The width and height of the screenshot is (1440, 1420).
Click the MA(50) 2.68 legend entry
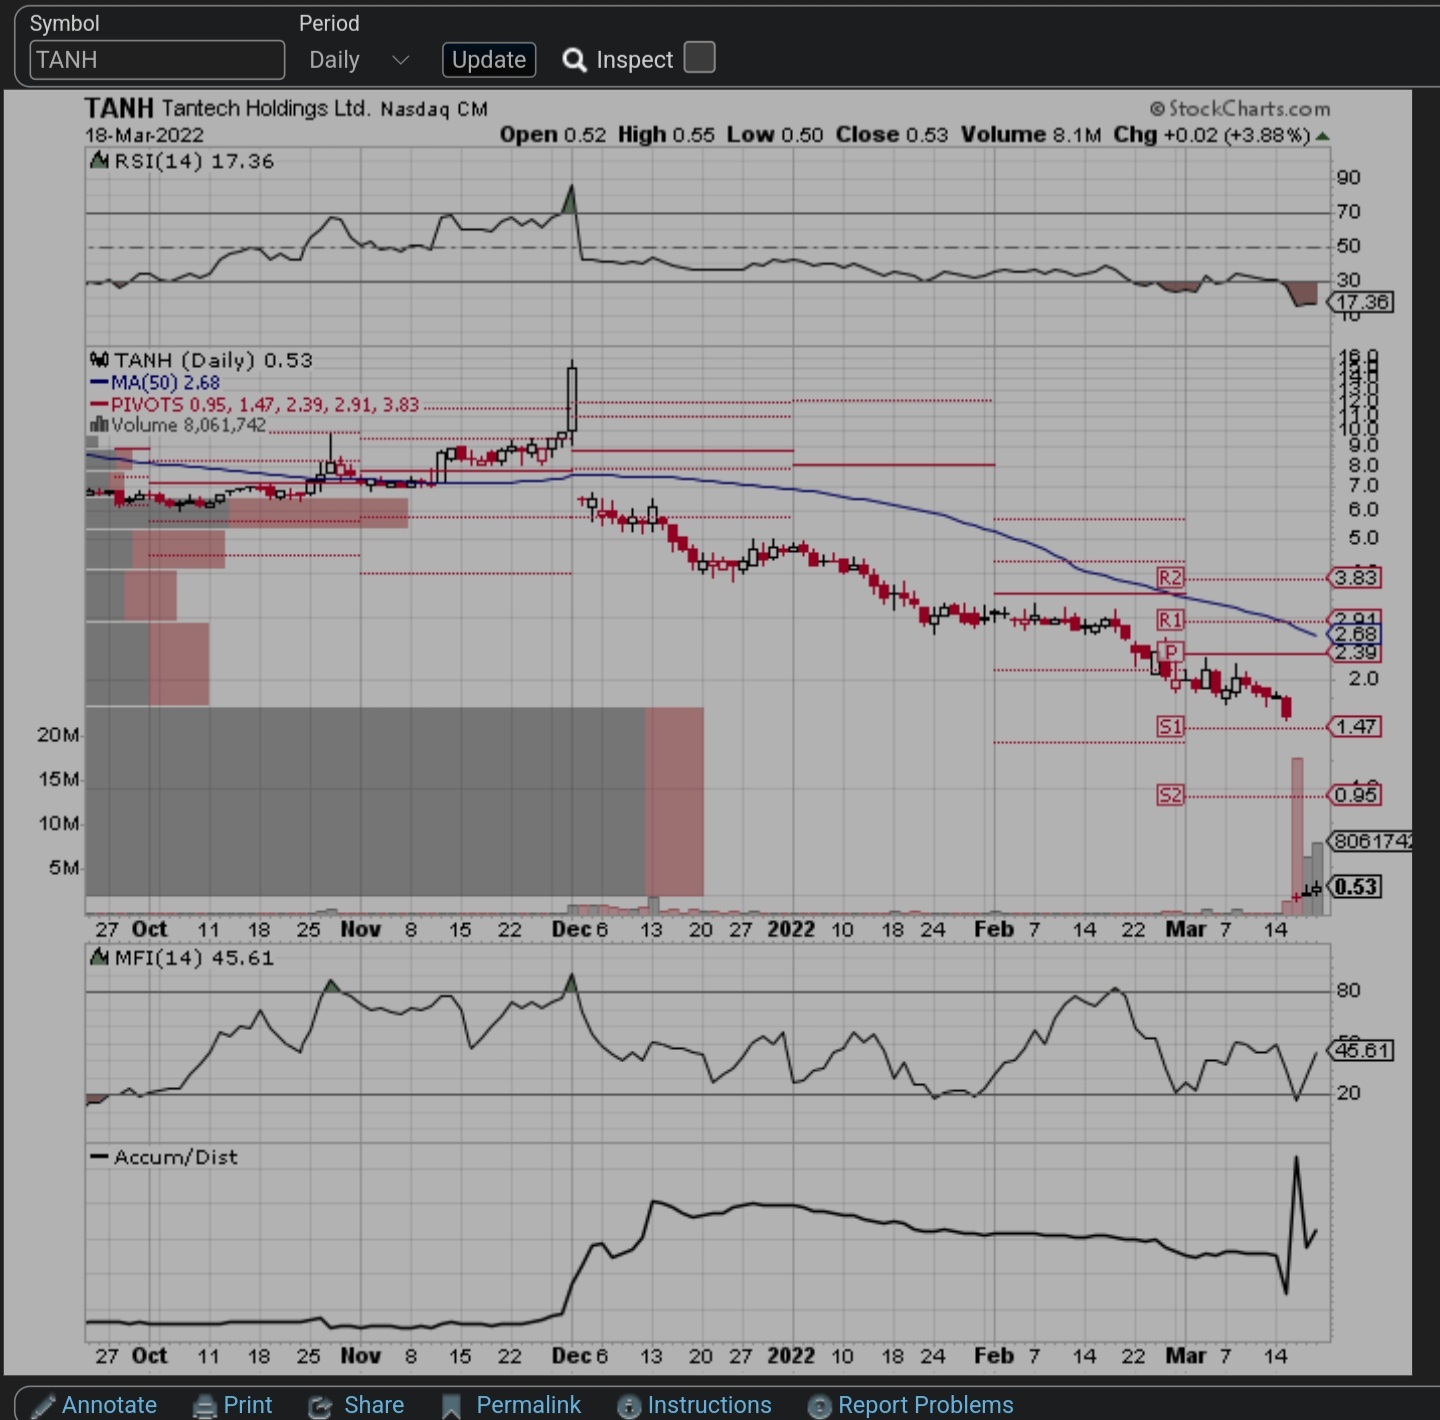tap(156, 383)
